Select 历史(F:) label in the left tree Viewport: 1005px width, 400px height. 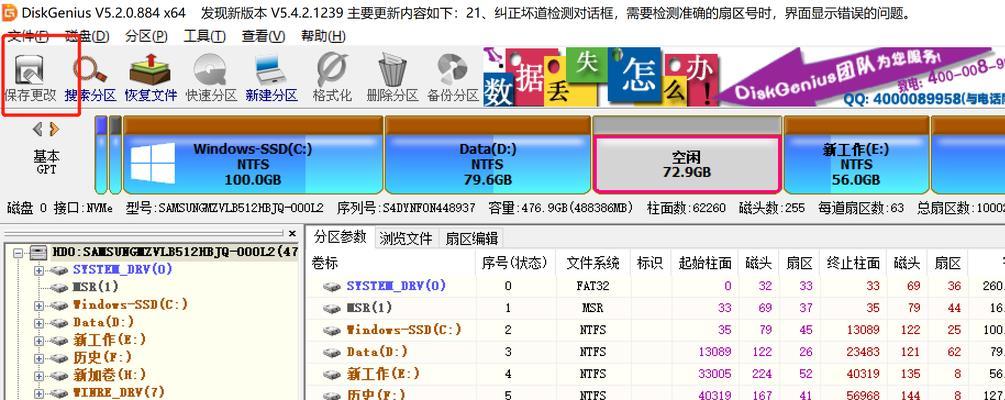102,357
